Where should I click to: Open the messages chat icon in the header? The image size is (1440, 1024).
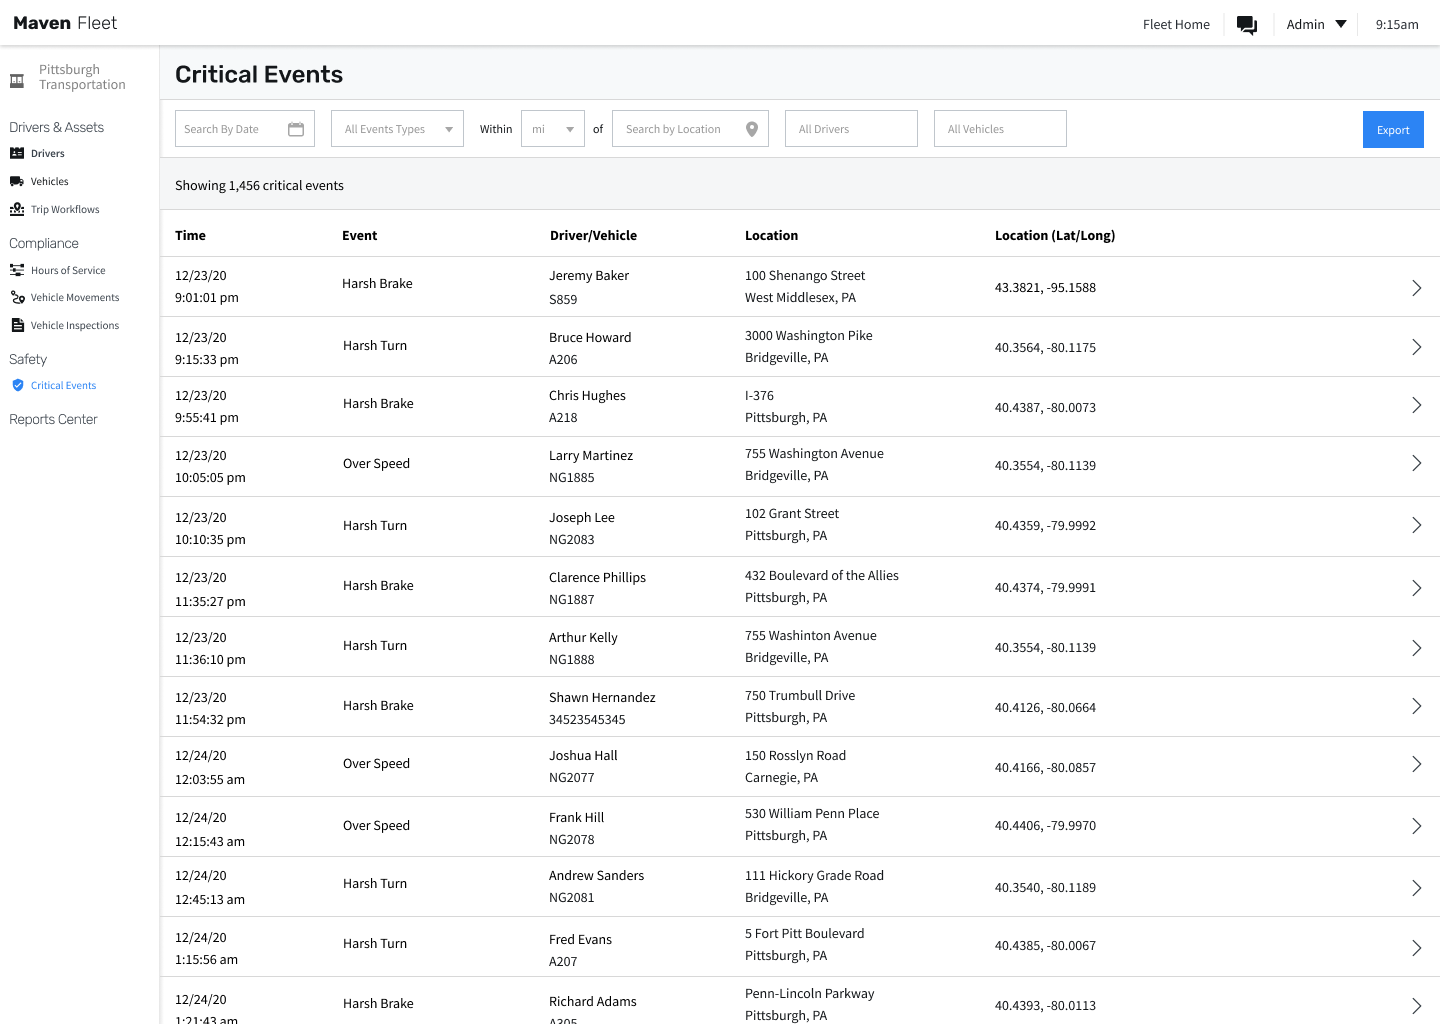coord(1247,24)
